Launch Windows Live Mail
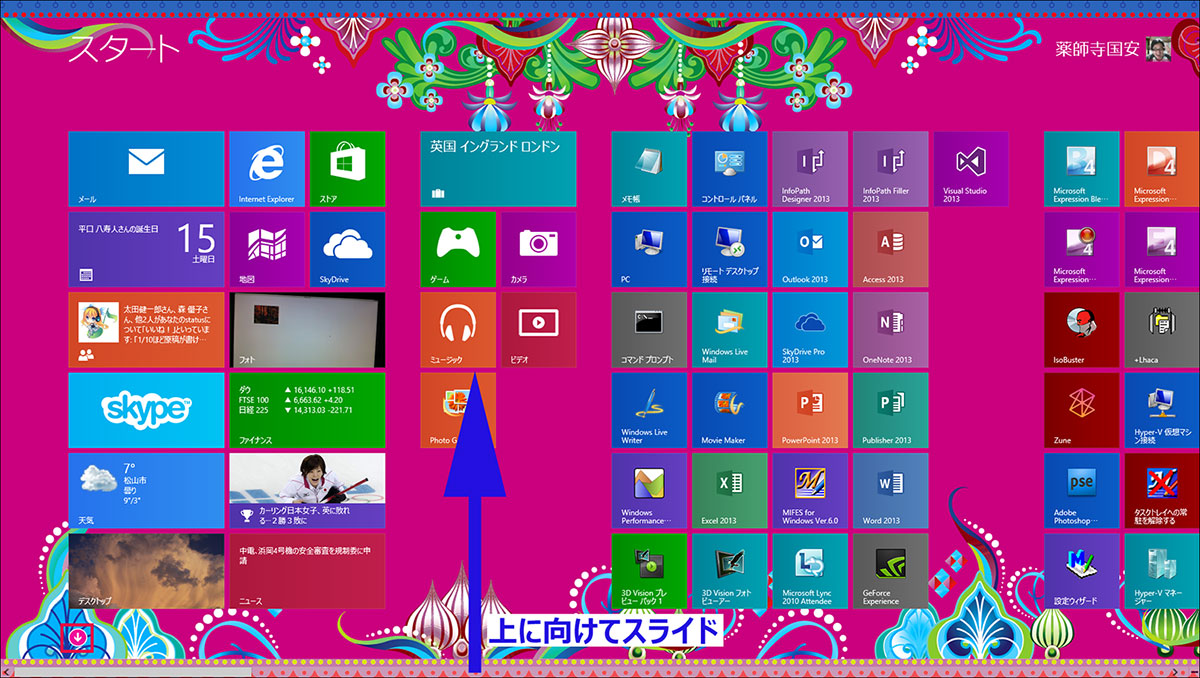1200x678 pixels. (729, 329)
